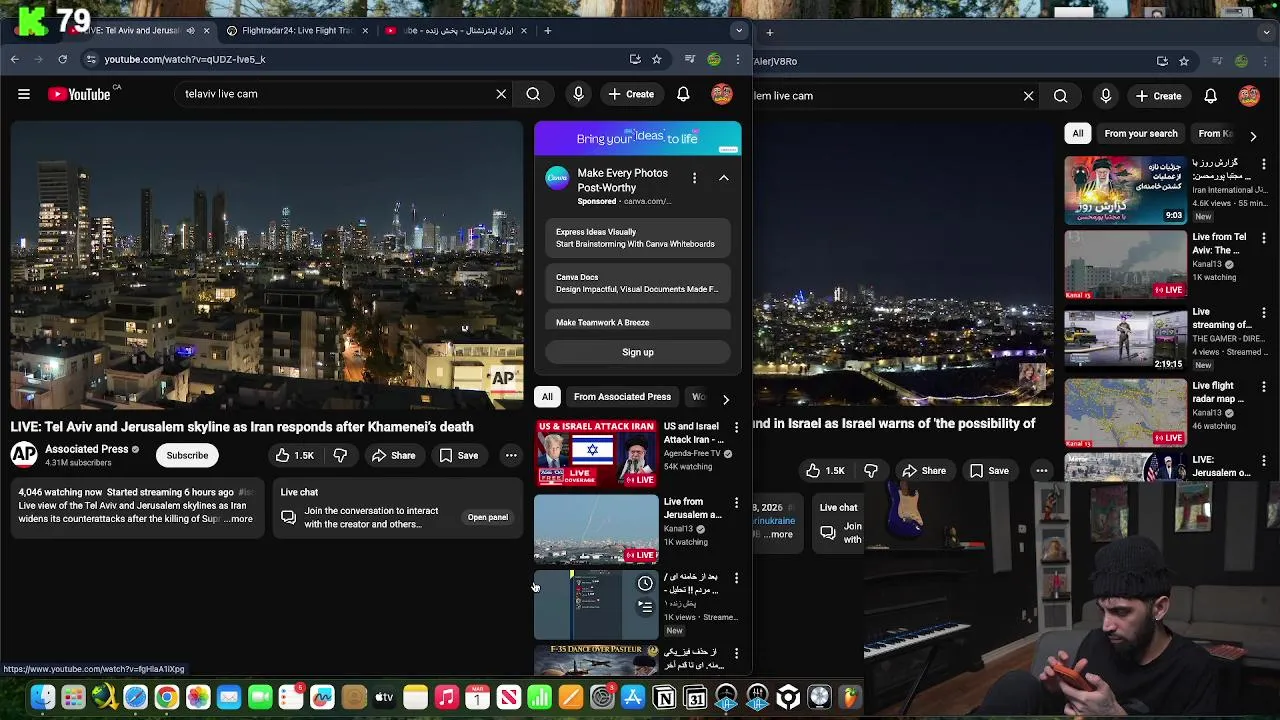Open Safari from the Dock
Viewport: 1280px width, 720px height.
135,697
